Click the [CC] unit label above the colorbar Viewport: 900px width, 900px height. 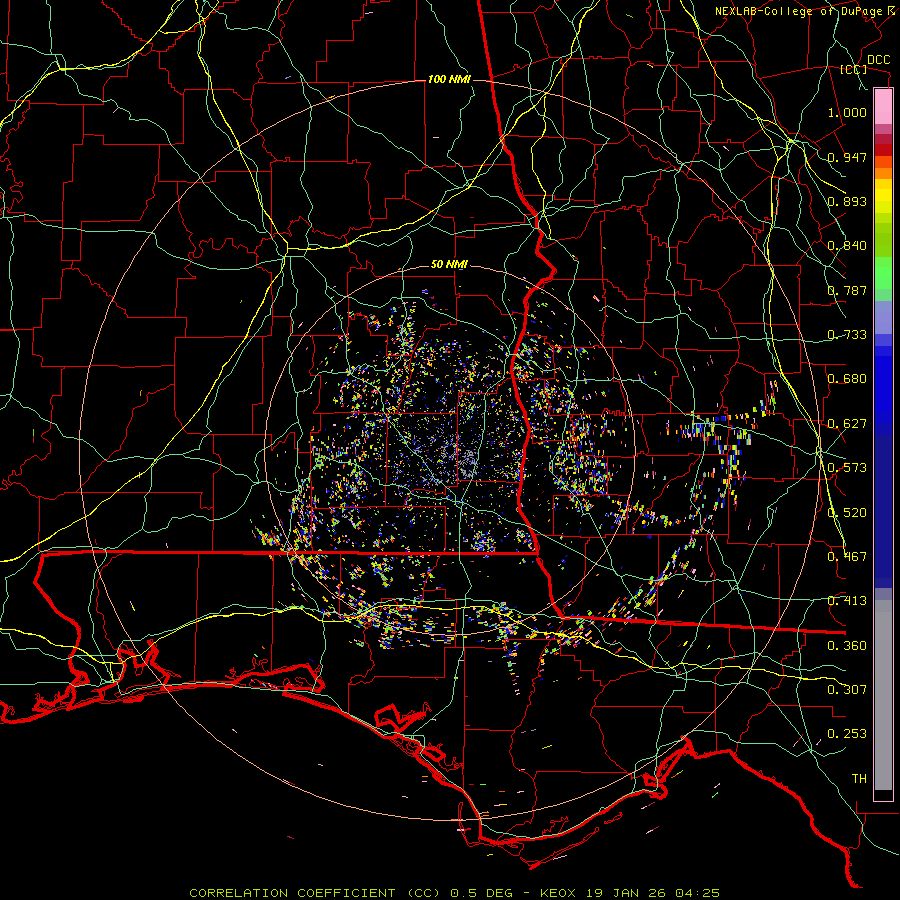click(x=854, y=69)
